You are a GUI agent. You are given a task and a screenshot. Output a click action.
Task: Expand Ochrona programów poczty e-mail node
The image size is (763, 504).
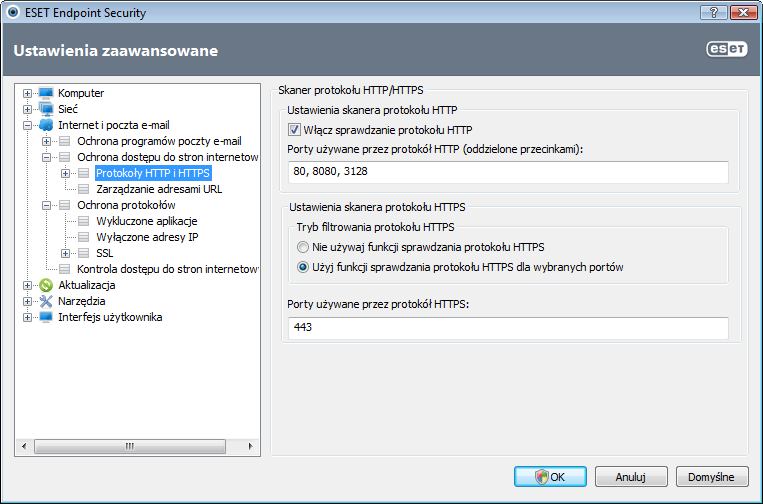[x=46, y=142]
